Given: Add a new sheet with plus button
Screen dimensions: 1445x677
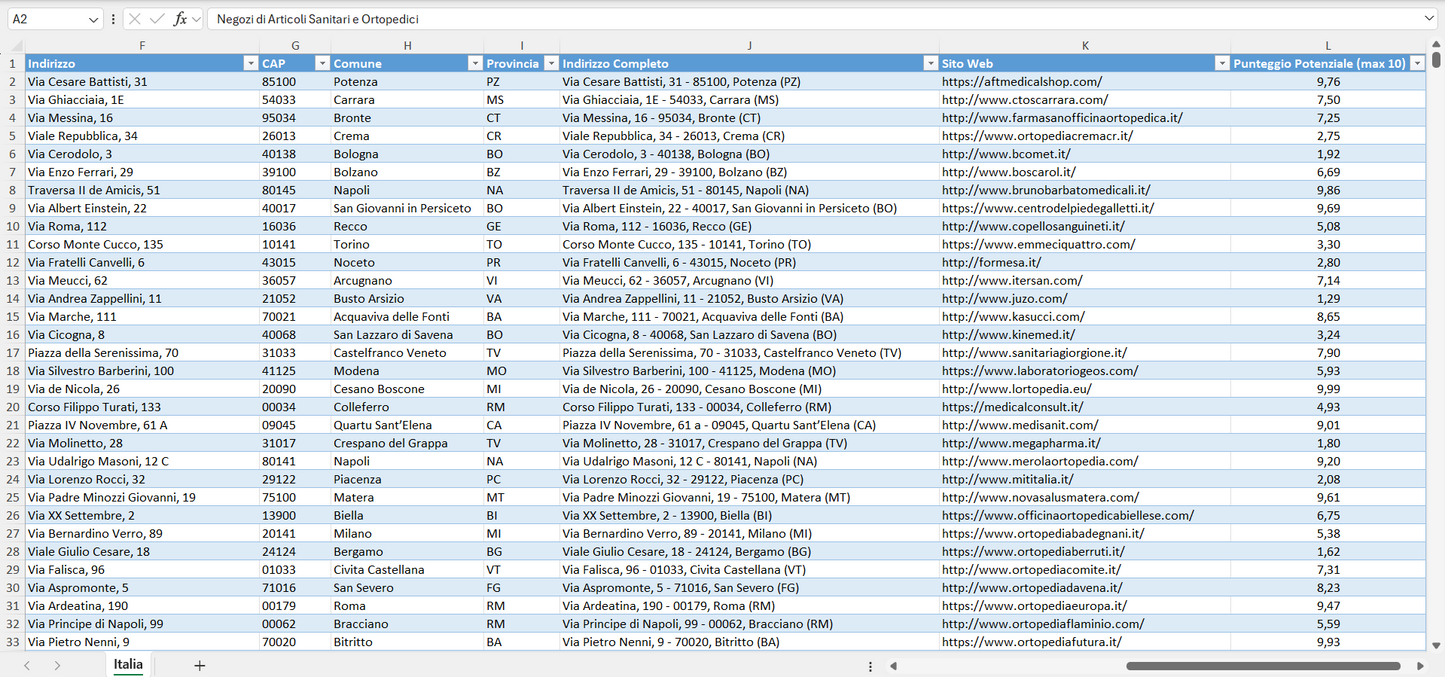Looking at the screenshot, I should coord(199,665).
